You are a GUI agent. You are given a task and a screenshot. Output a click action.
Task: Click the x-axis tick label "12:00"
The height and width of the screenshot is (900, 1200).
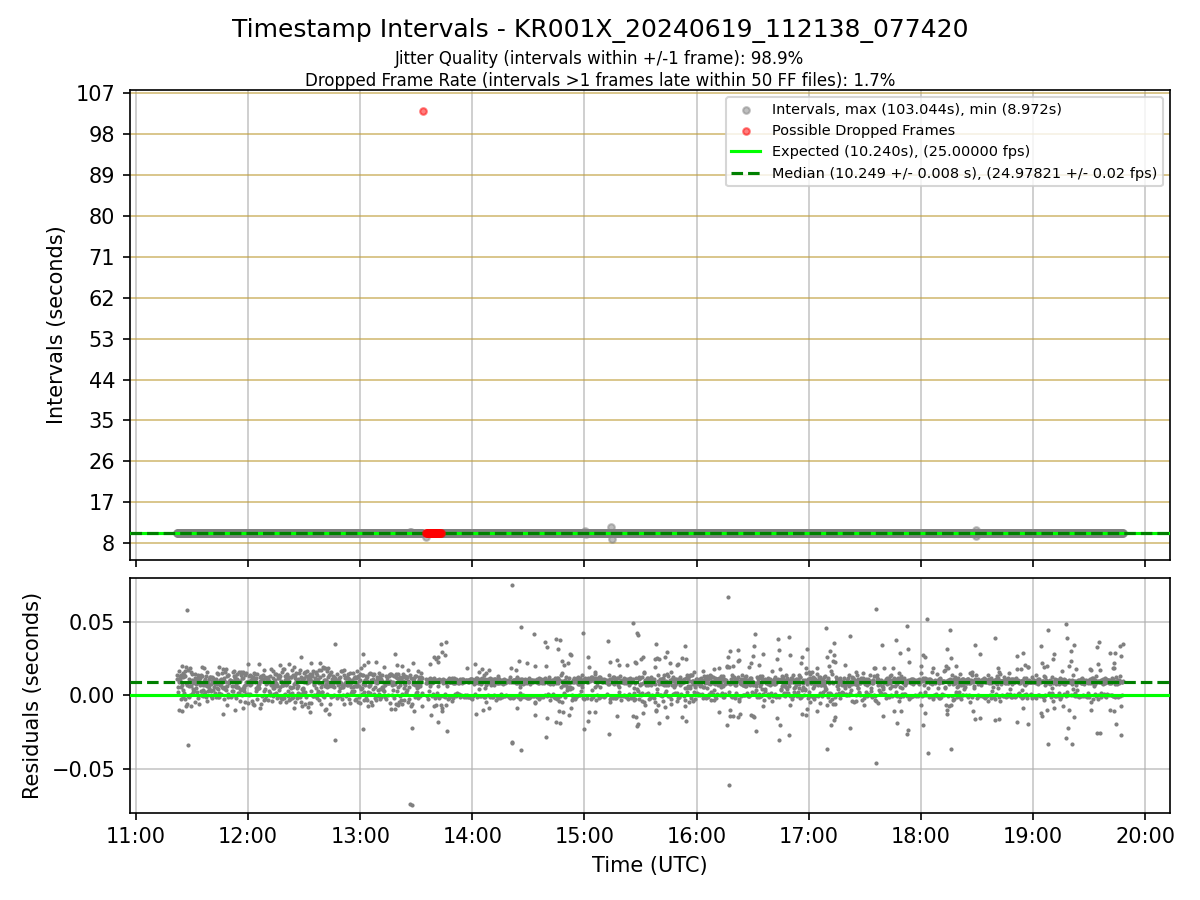pyautogui.click(x=248, y=835)
